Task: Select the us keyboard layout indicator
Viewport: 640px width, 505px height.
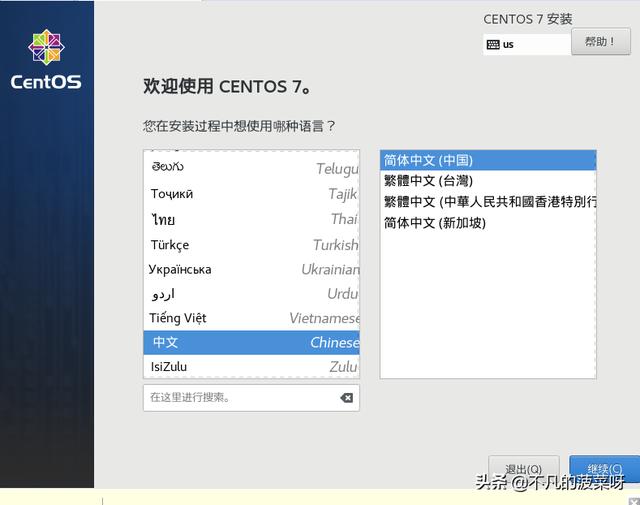Action: click(527, 44)
